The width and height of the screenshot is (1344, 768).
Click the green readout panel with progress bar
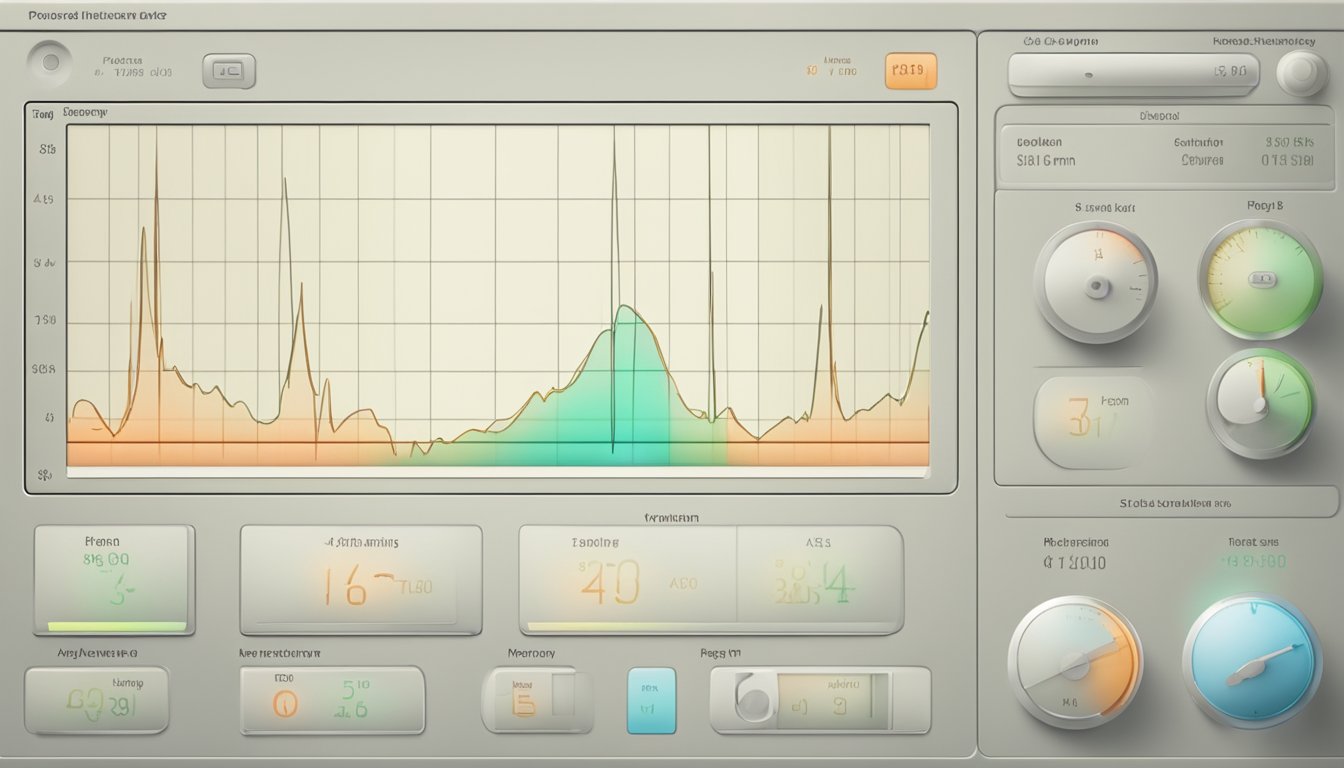pos(114,580)
